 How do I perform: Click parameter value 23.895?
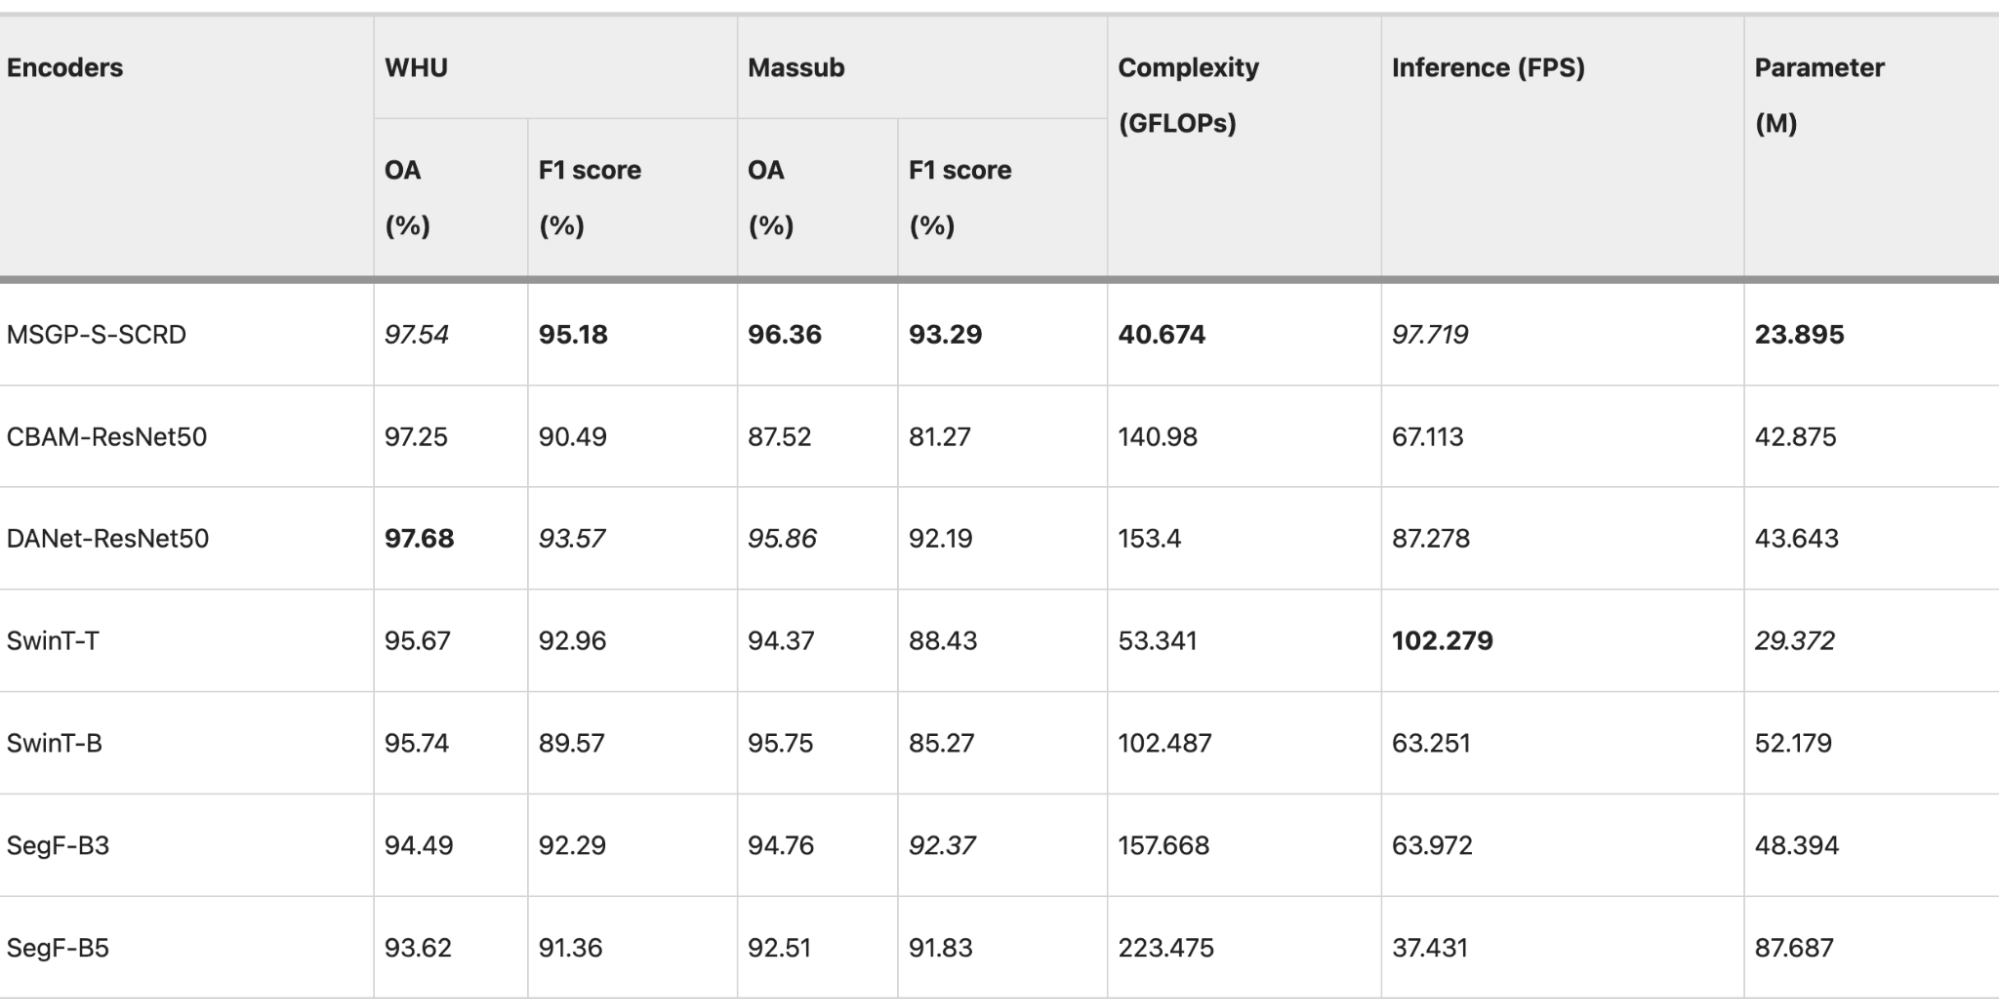(1799, 335)
